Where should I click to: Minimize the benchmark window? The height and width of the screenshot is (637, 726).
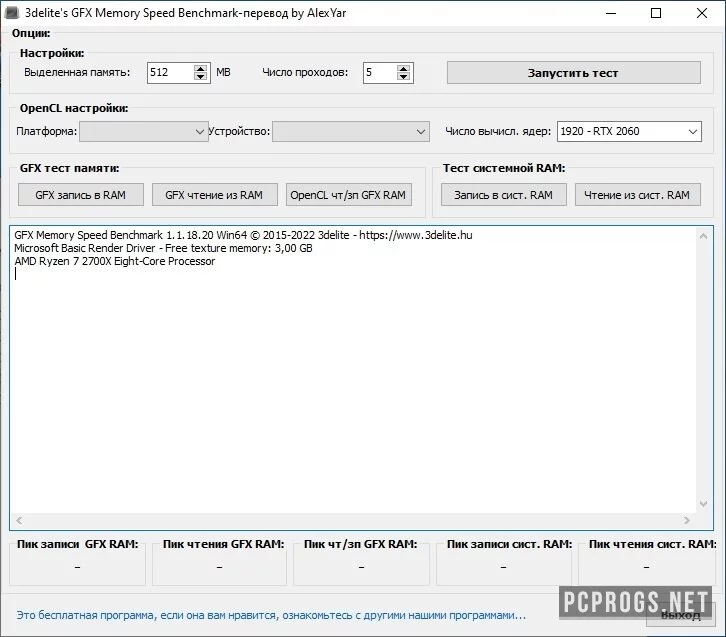[611, 13]
